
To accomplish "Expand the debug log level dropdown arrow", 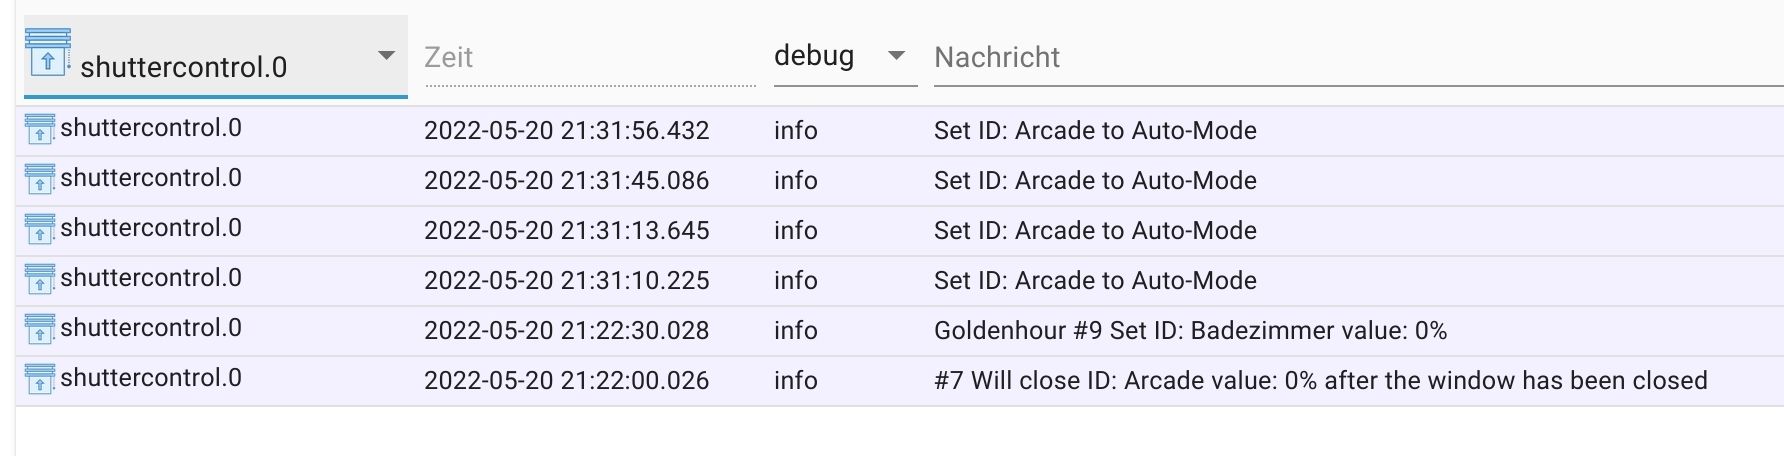I will (x=896, y=56).
